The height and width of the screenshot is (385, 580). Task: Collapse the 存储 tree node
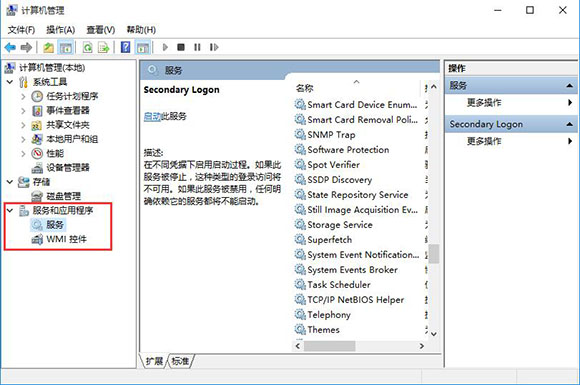pyautogui.click(x=10, y=182)
